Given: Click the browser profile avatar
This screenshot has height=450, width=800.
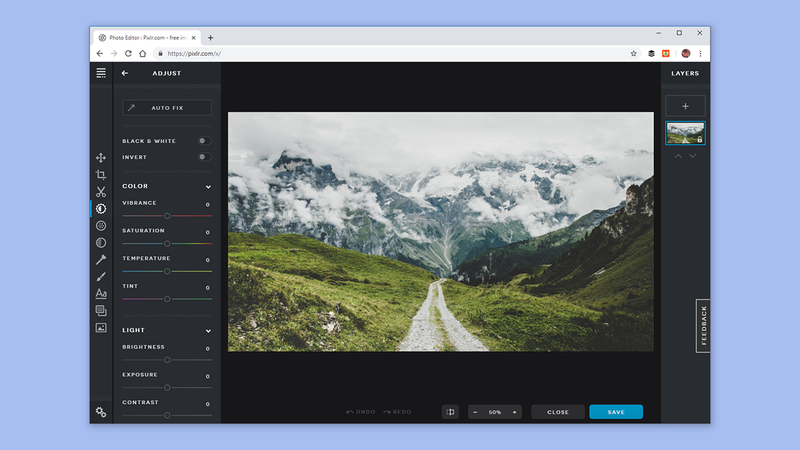Looking at the screenshot, I should [x=686, y=53].
